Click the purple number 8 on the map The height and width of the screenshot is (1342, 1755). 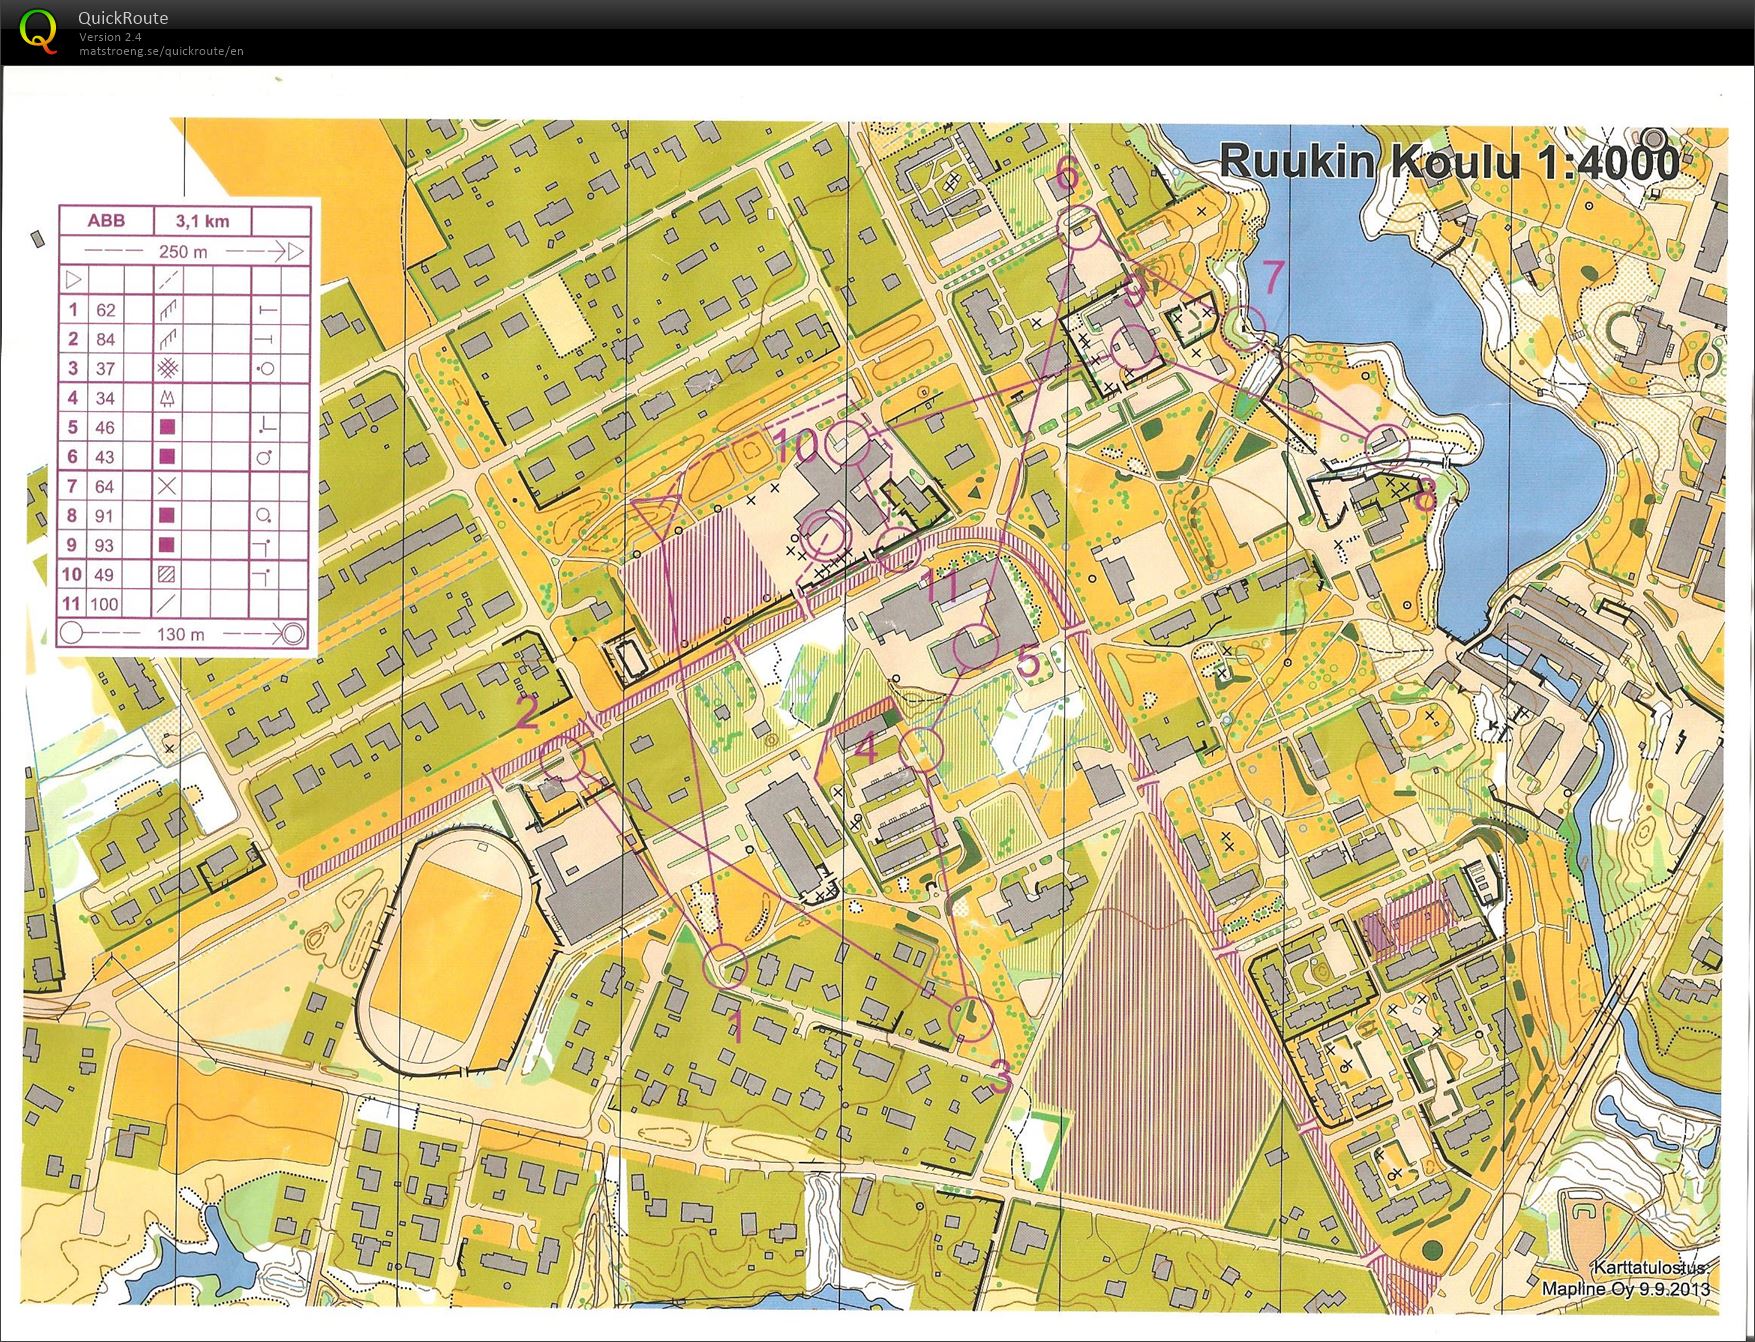pos(1424,495)
